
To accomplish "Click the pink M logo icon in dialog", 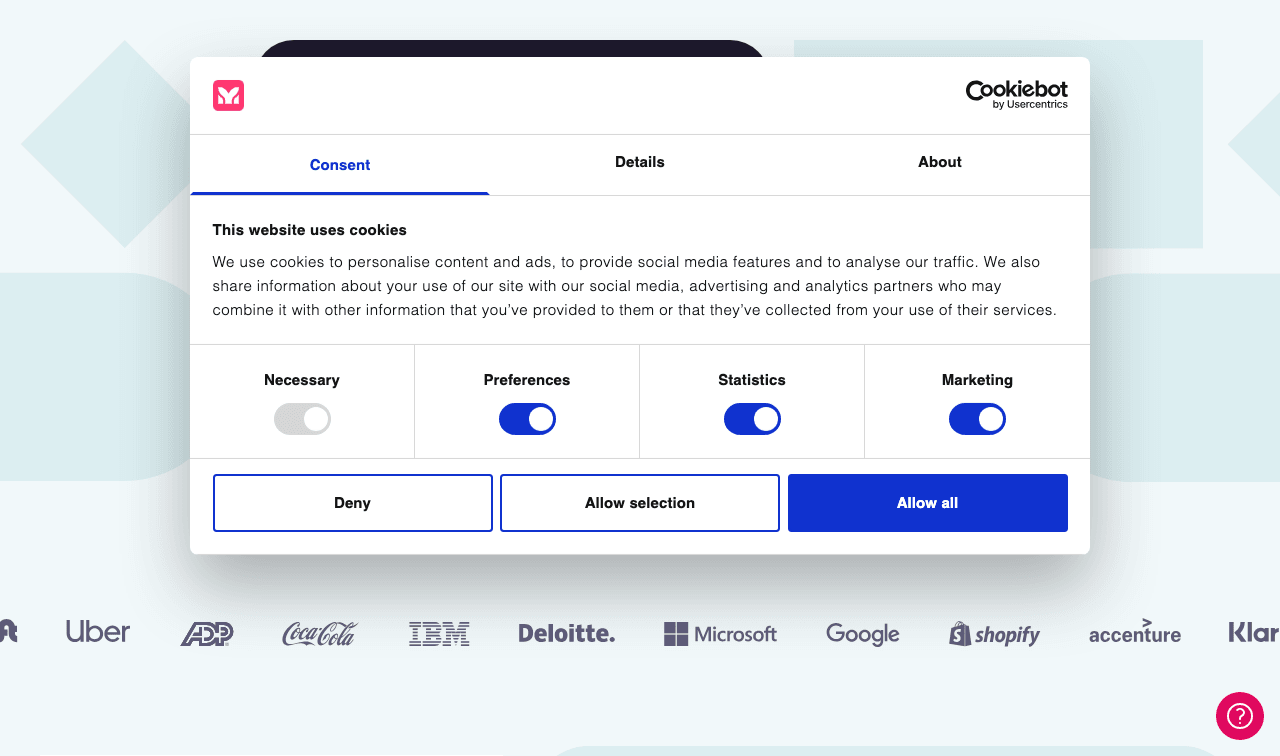I will tap(228, 96).
